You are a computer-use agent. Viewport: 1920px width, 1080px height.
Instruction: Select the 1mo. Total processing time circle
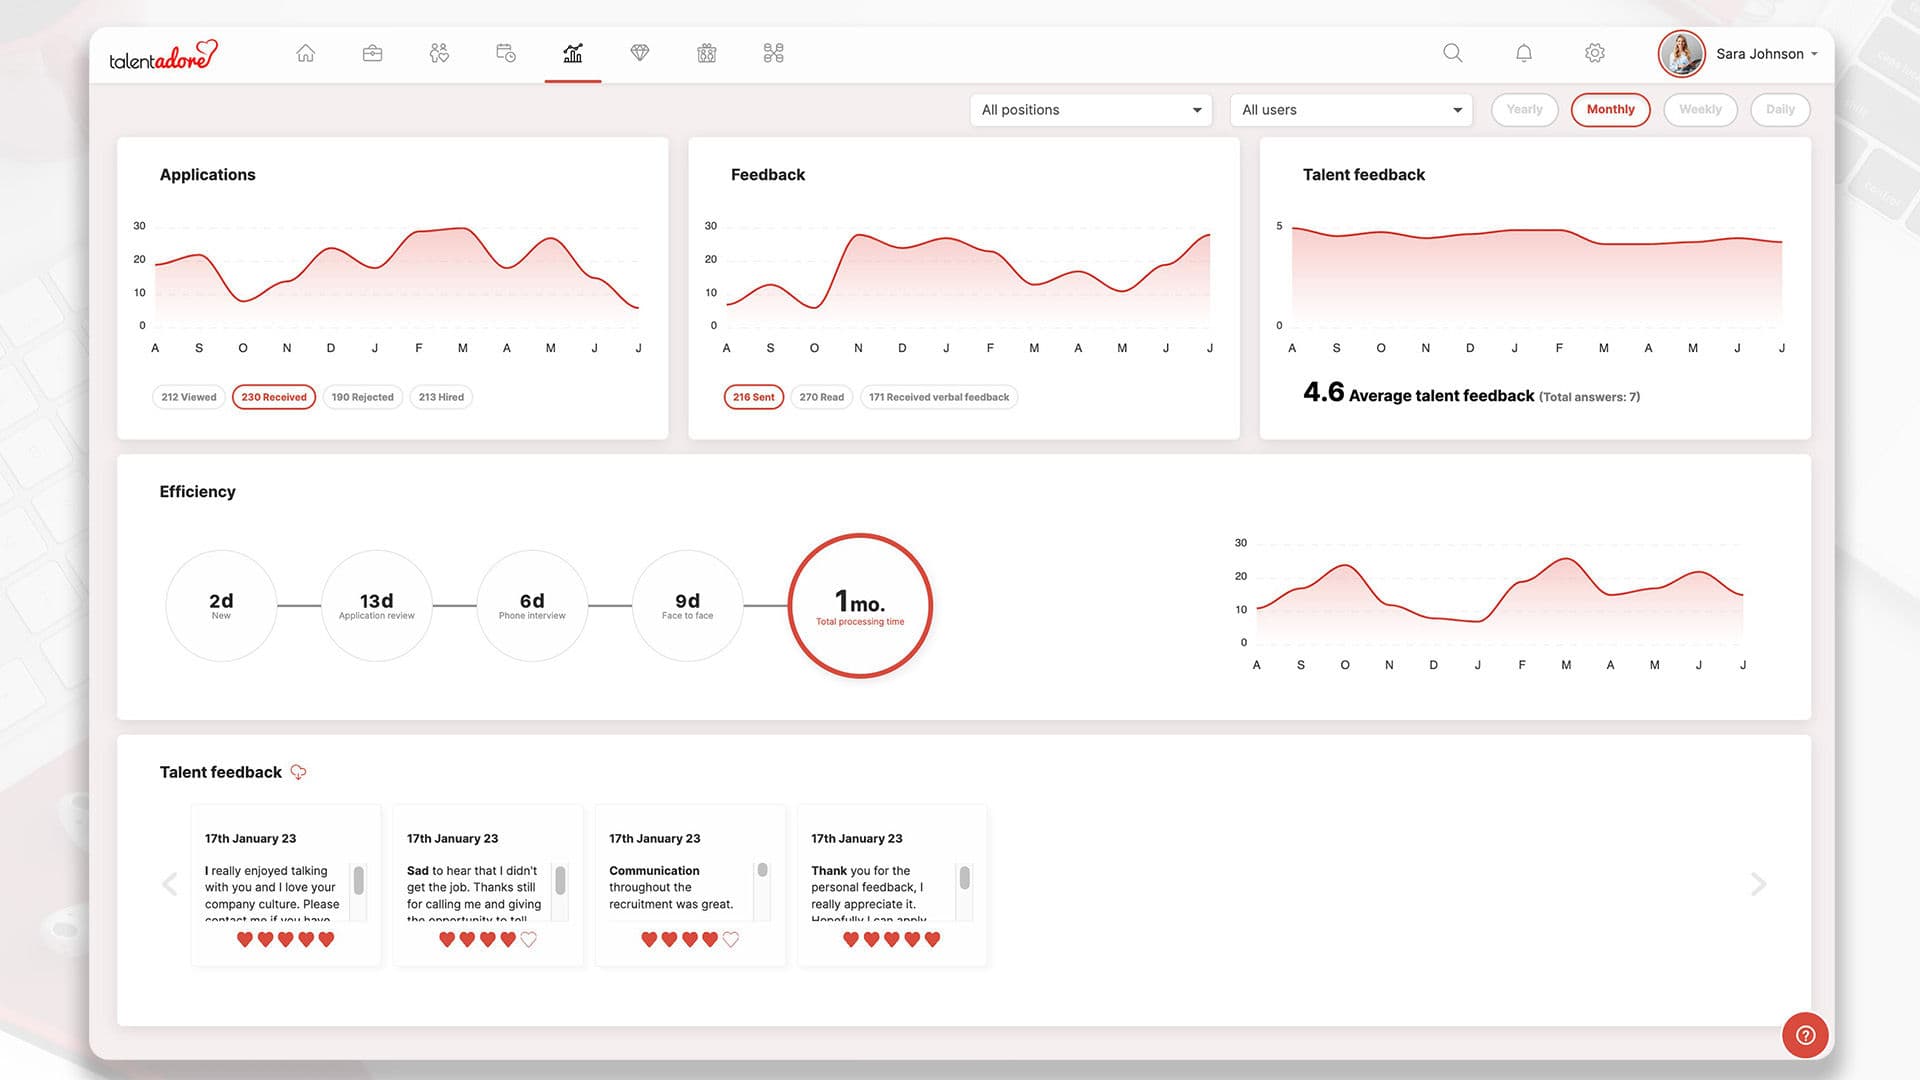pyautogui.click(x=860, y=606)
